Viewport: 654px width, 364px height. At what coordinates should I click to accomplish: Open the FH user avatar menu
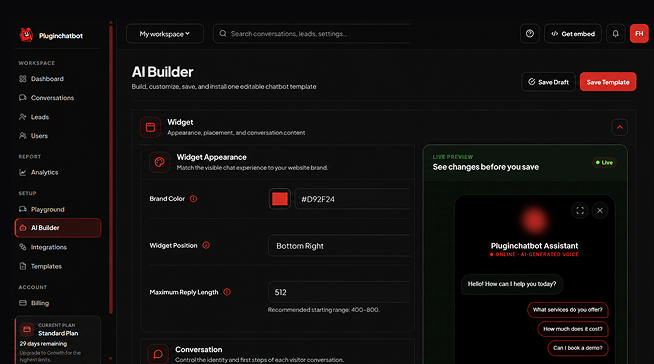click(639, 34)
